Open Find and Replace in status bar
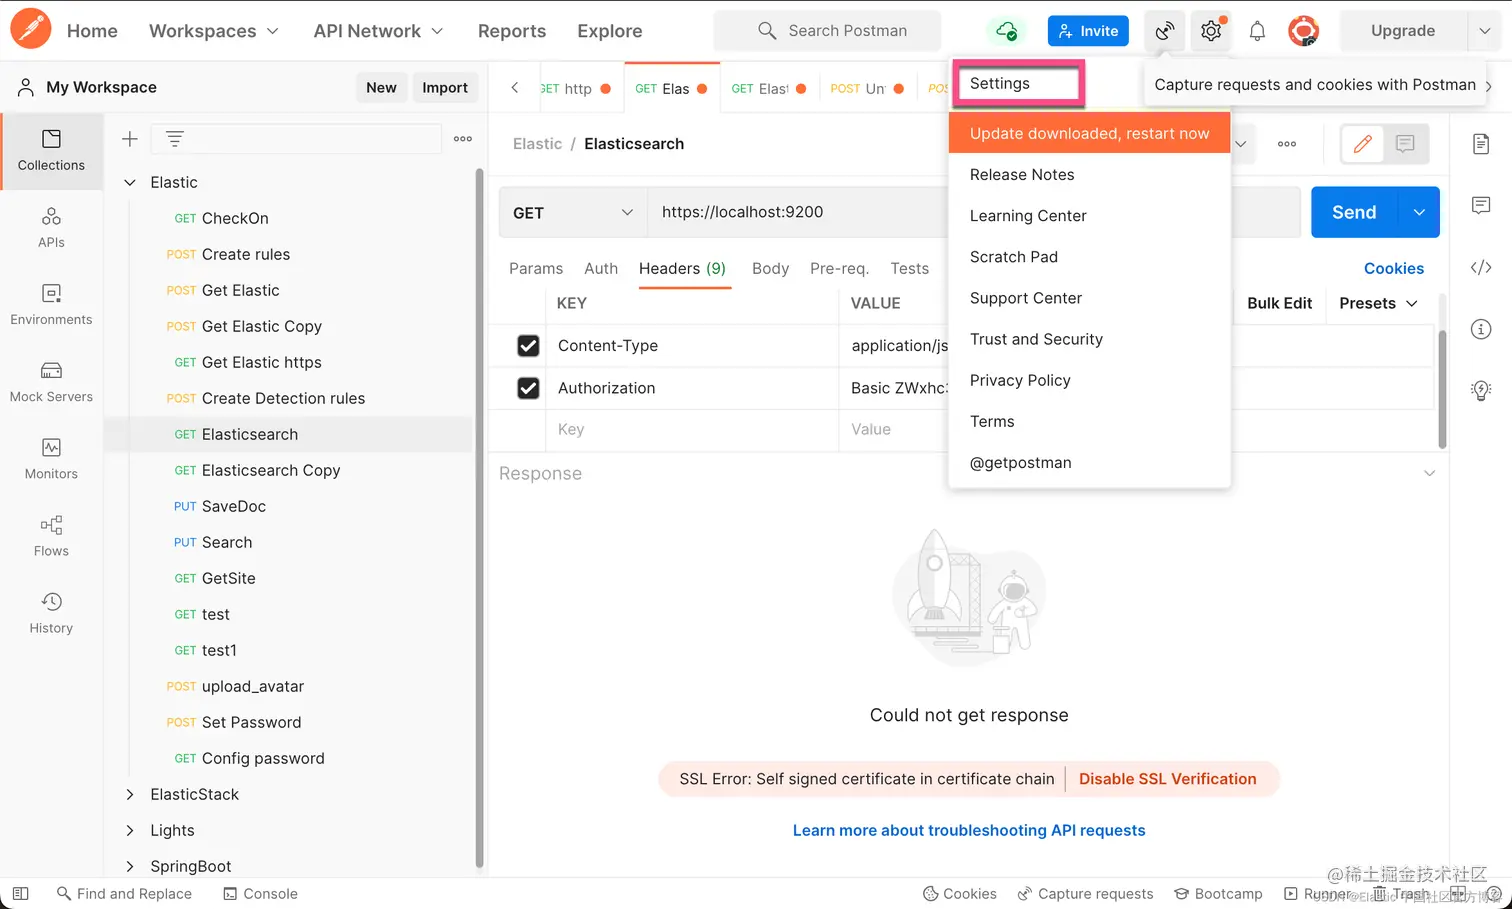This screenshot has width=1512, height=909. 124,893
